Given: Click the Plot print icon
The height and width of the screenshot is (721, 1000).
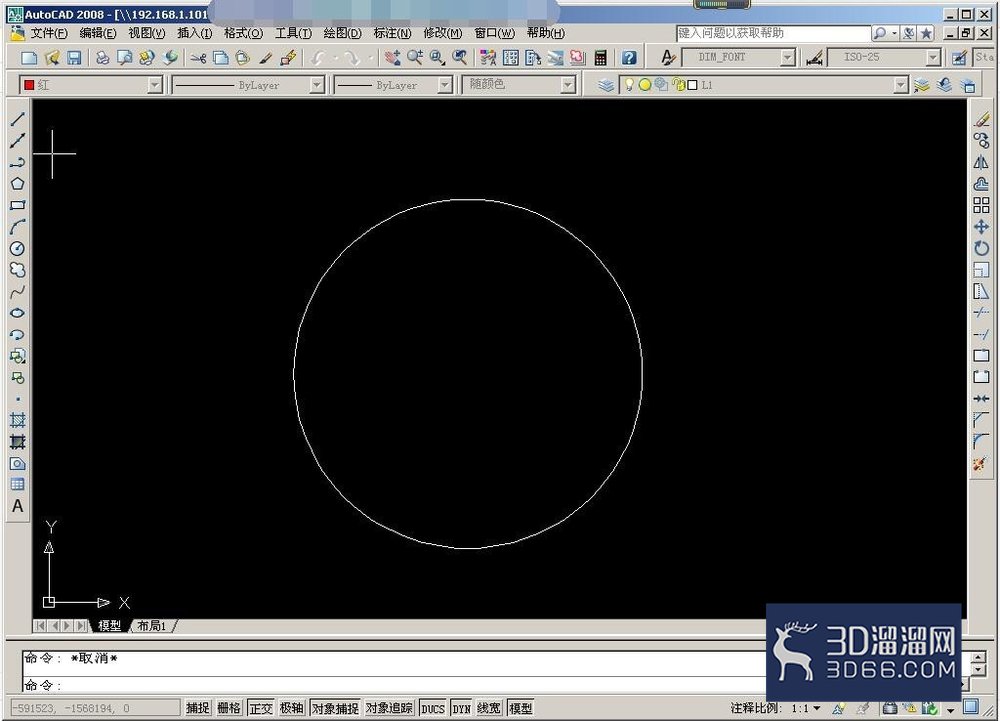Looking at the screenshot, I should (x=102, y=58).
